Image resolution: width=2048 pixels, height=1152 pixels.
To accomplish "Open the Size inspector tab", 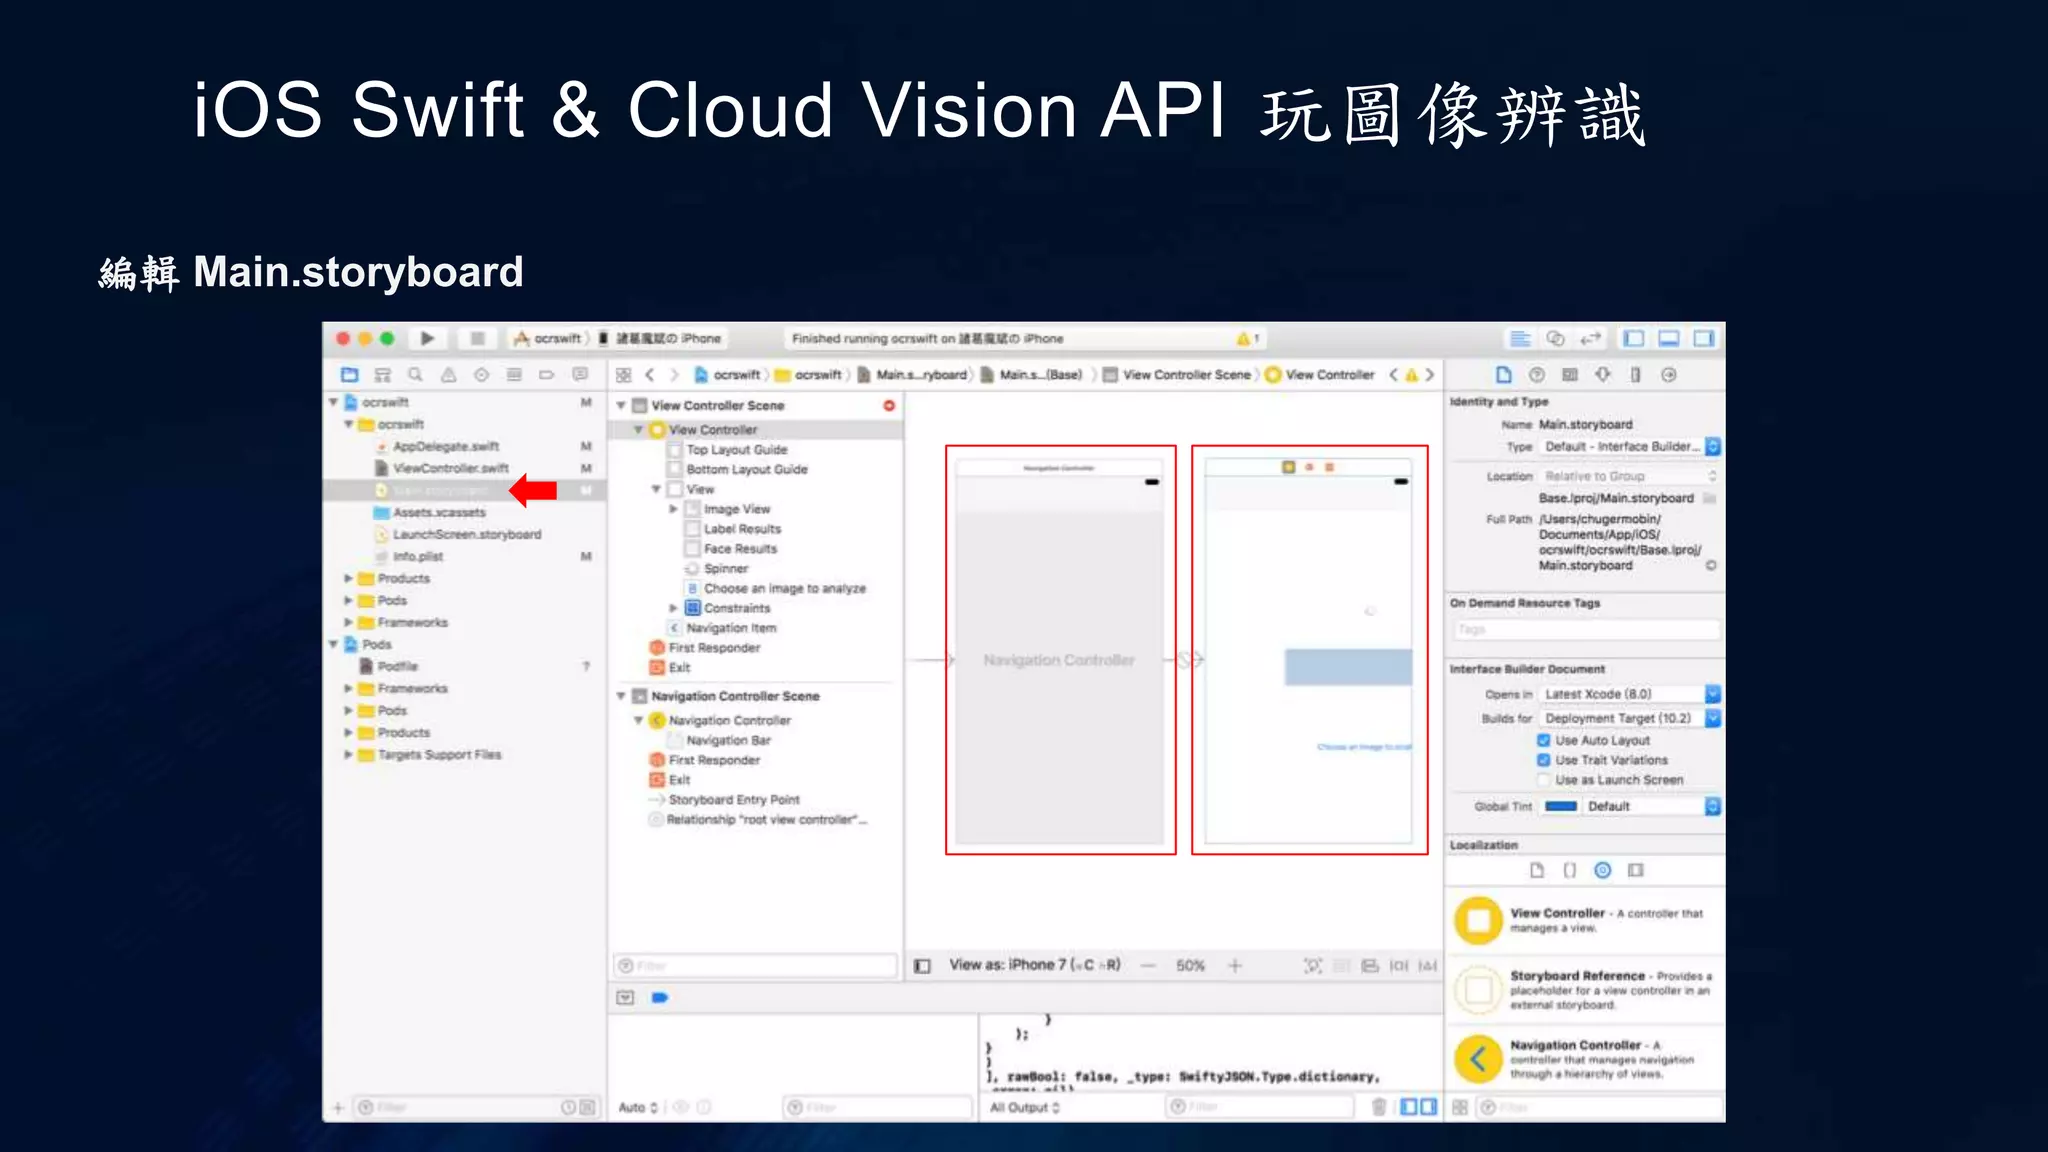I will pos(1636,375).
